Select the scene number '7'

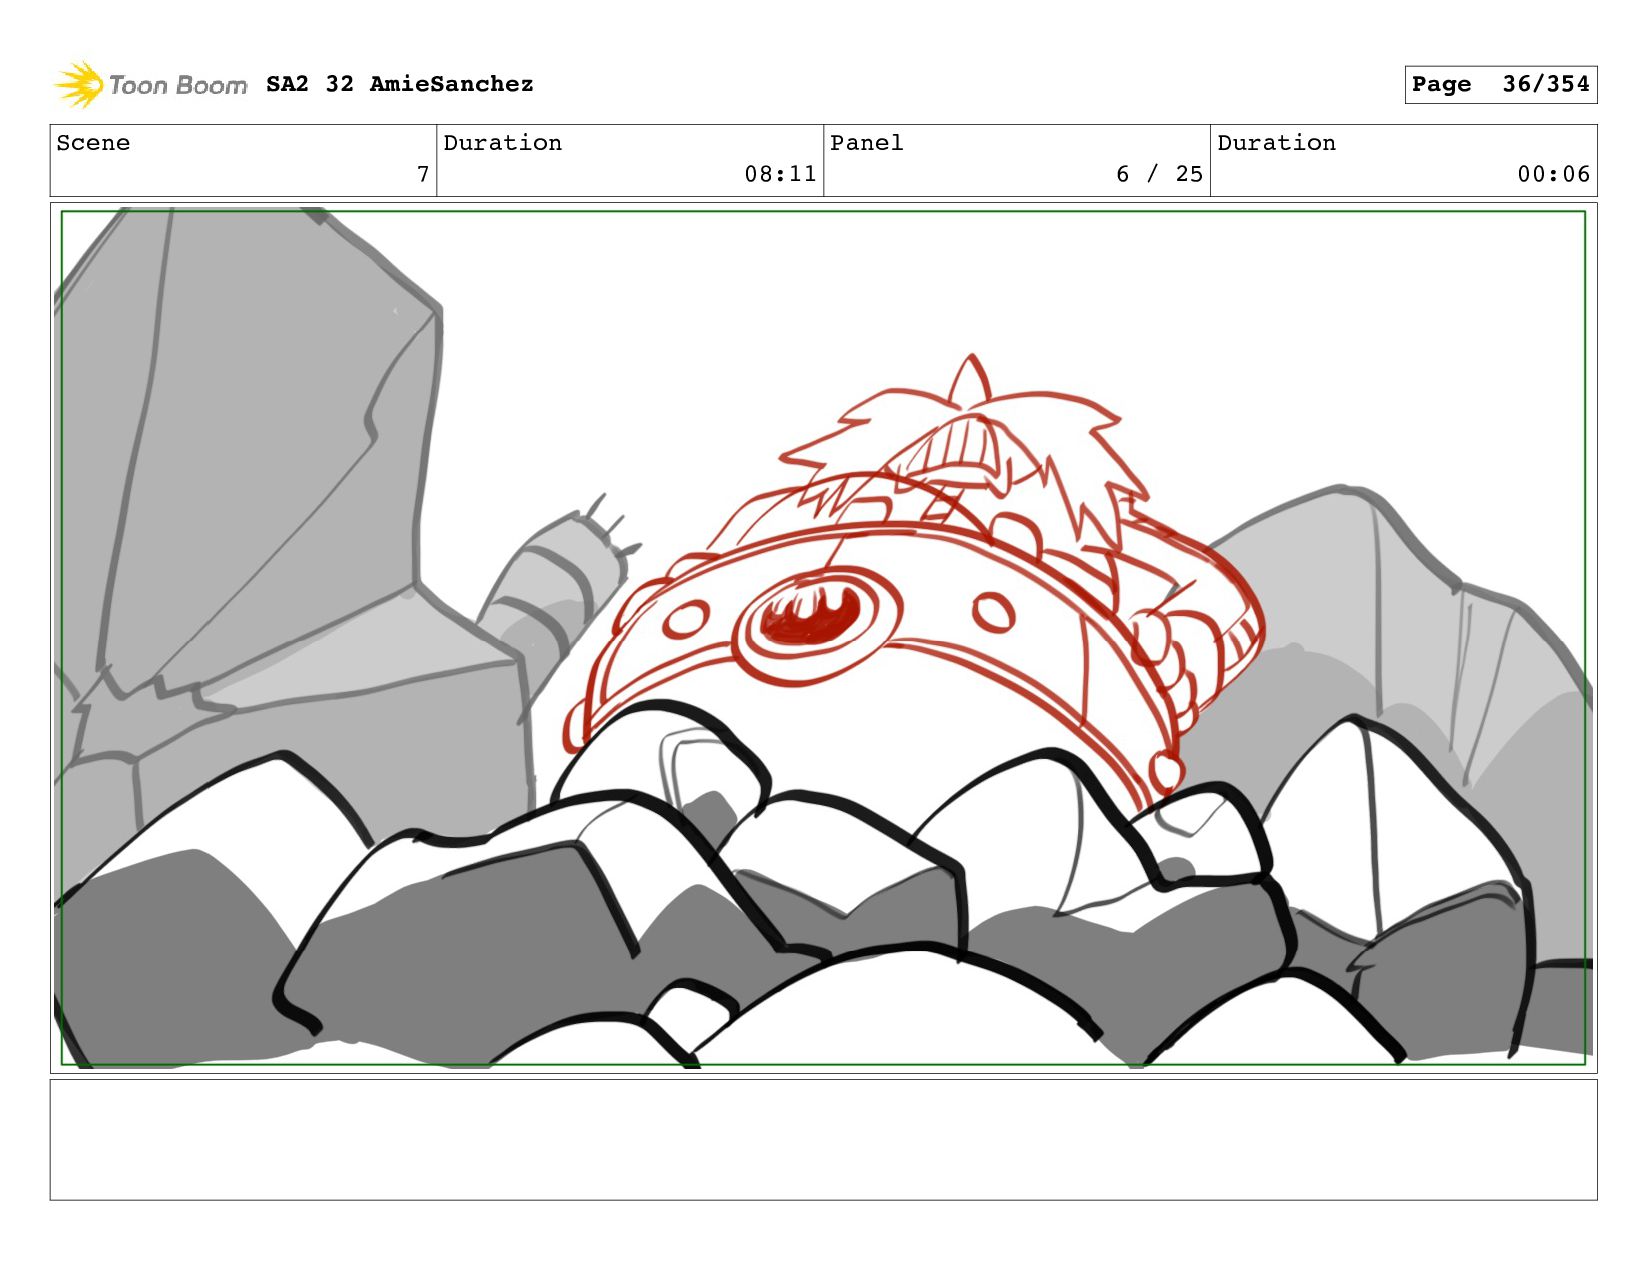click(423, 174)
